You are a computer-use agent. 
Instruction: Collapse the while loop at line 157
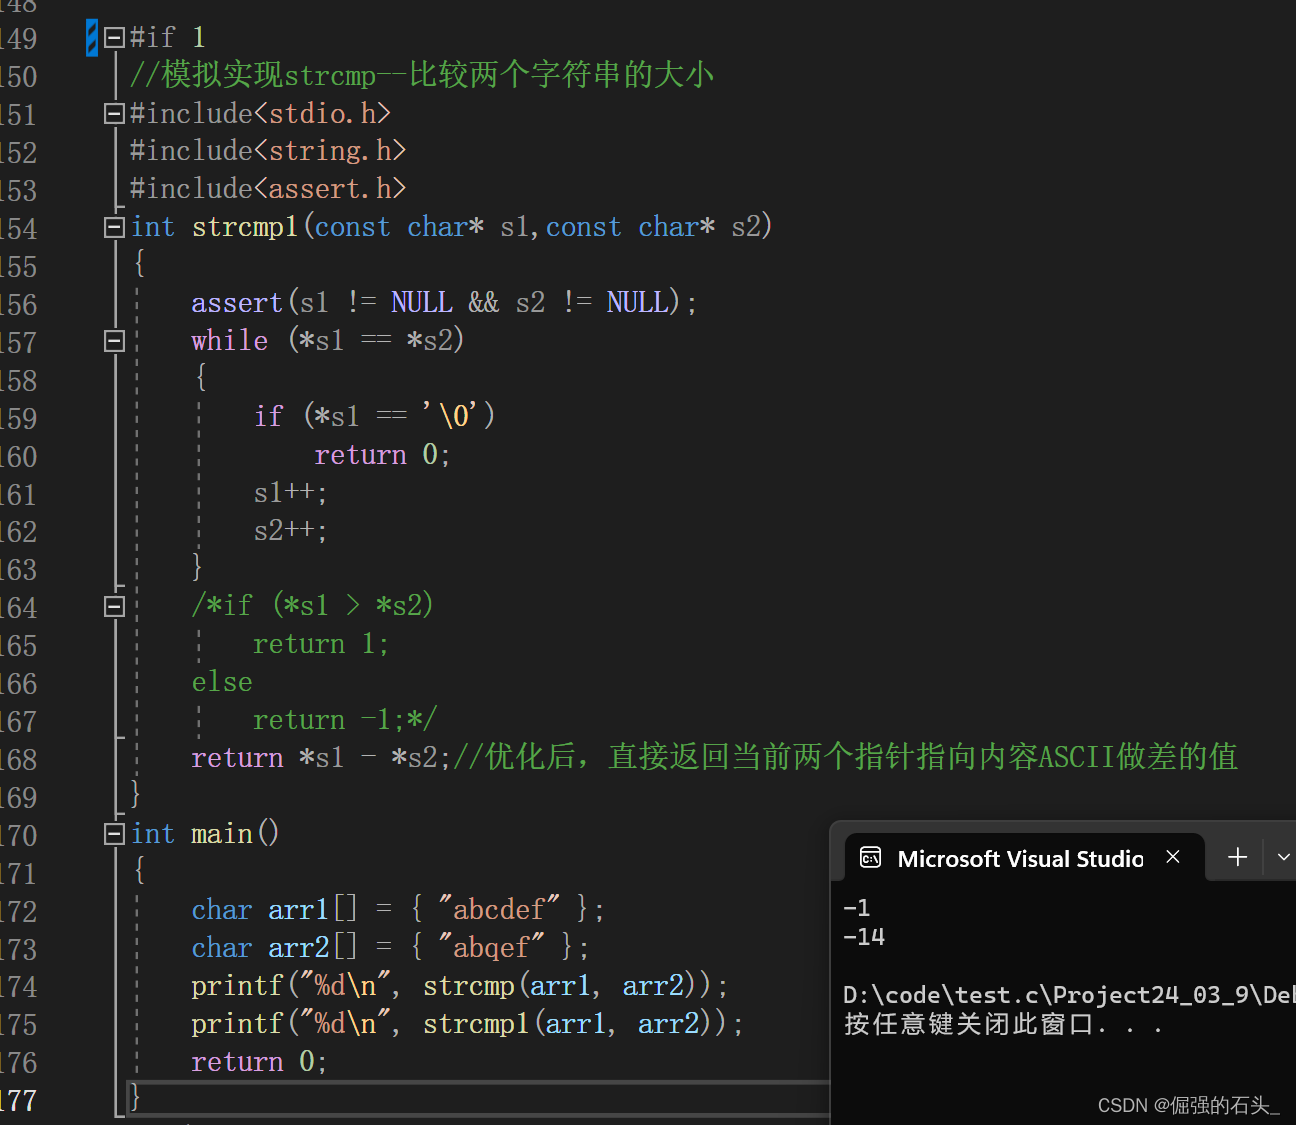[113, 340]
